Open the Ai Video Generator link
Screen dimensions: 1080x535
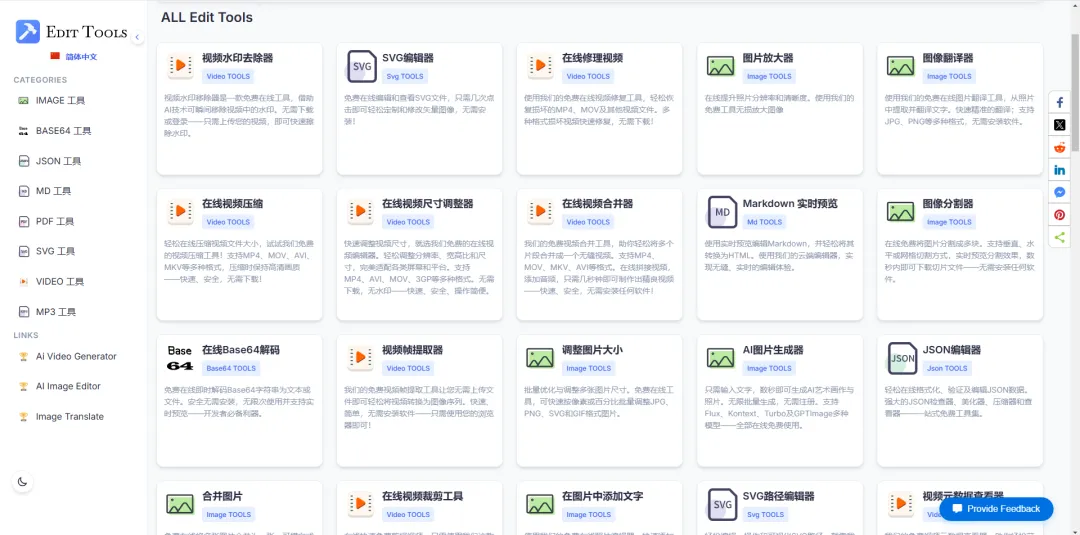click(x=76, y=356)
